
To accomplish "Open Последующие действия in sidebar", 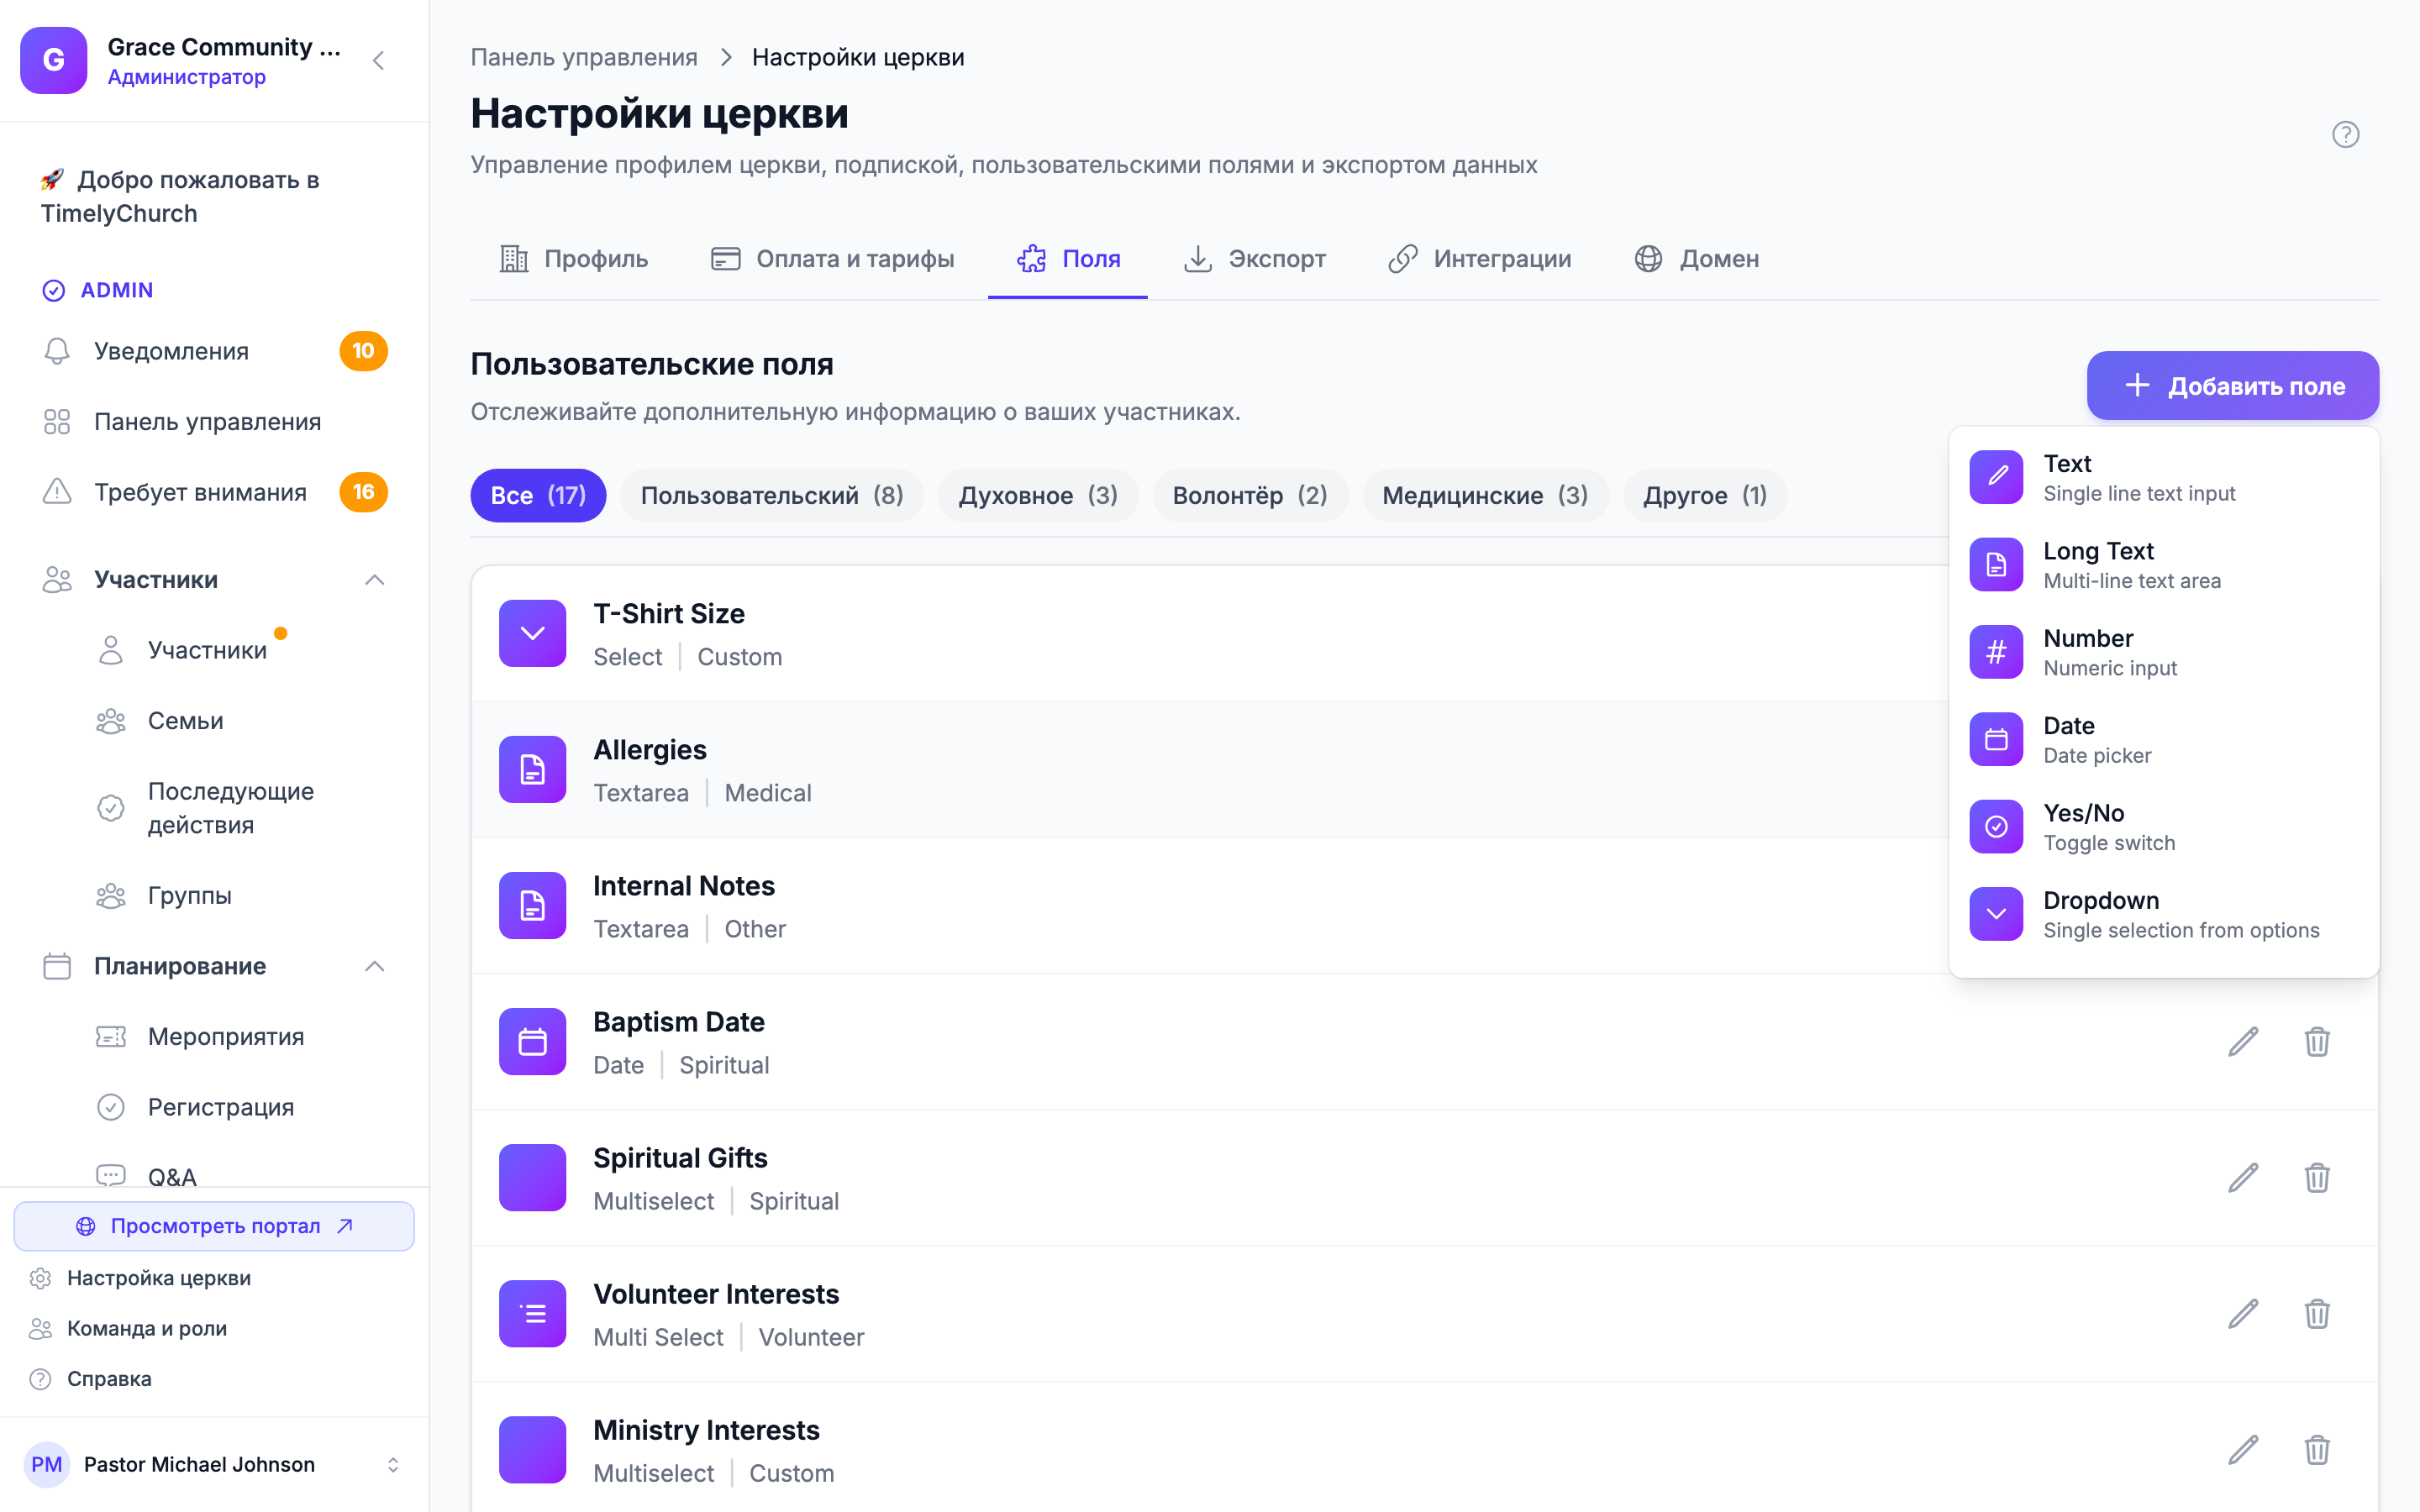I will 231,808.
